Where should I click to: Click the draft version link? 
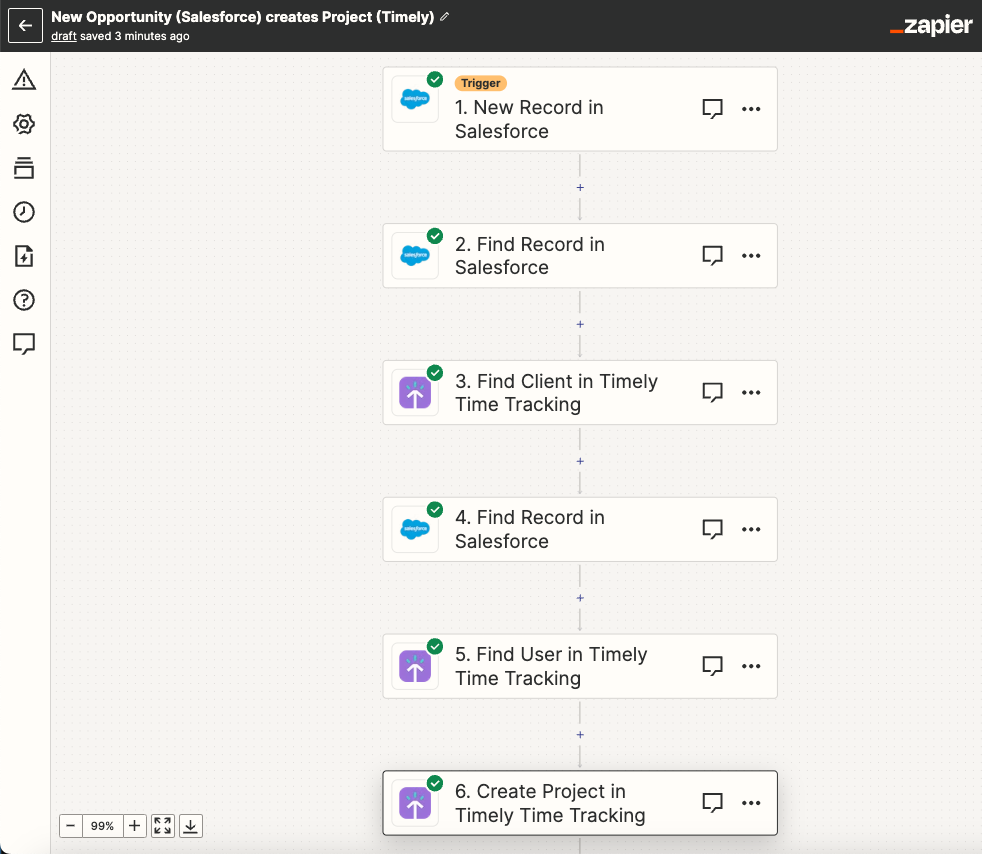pos(64,36)
